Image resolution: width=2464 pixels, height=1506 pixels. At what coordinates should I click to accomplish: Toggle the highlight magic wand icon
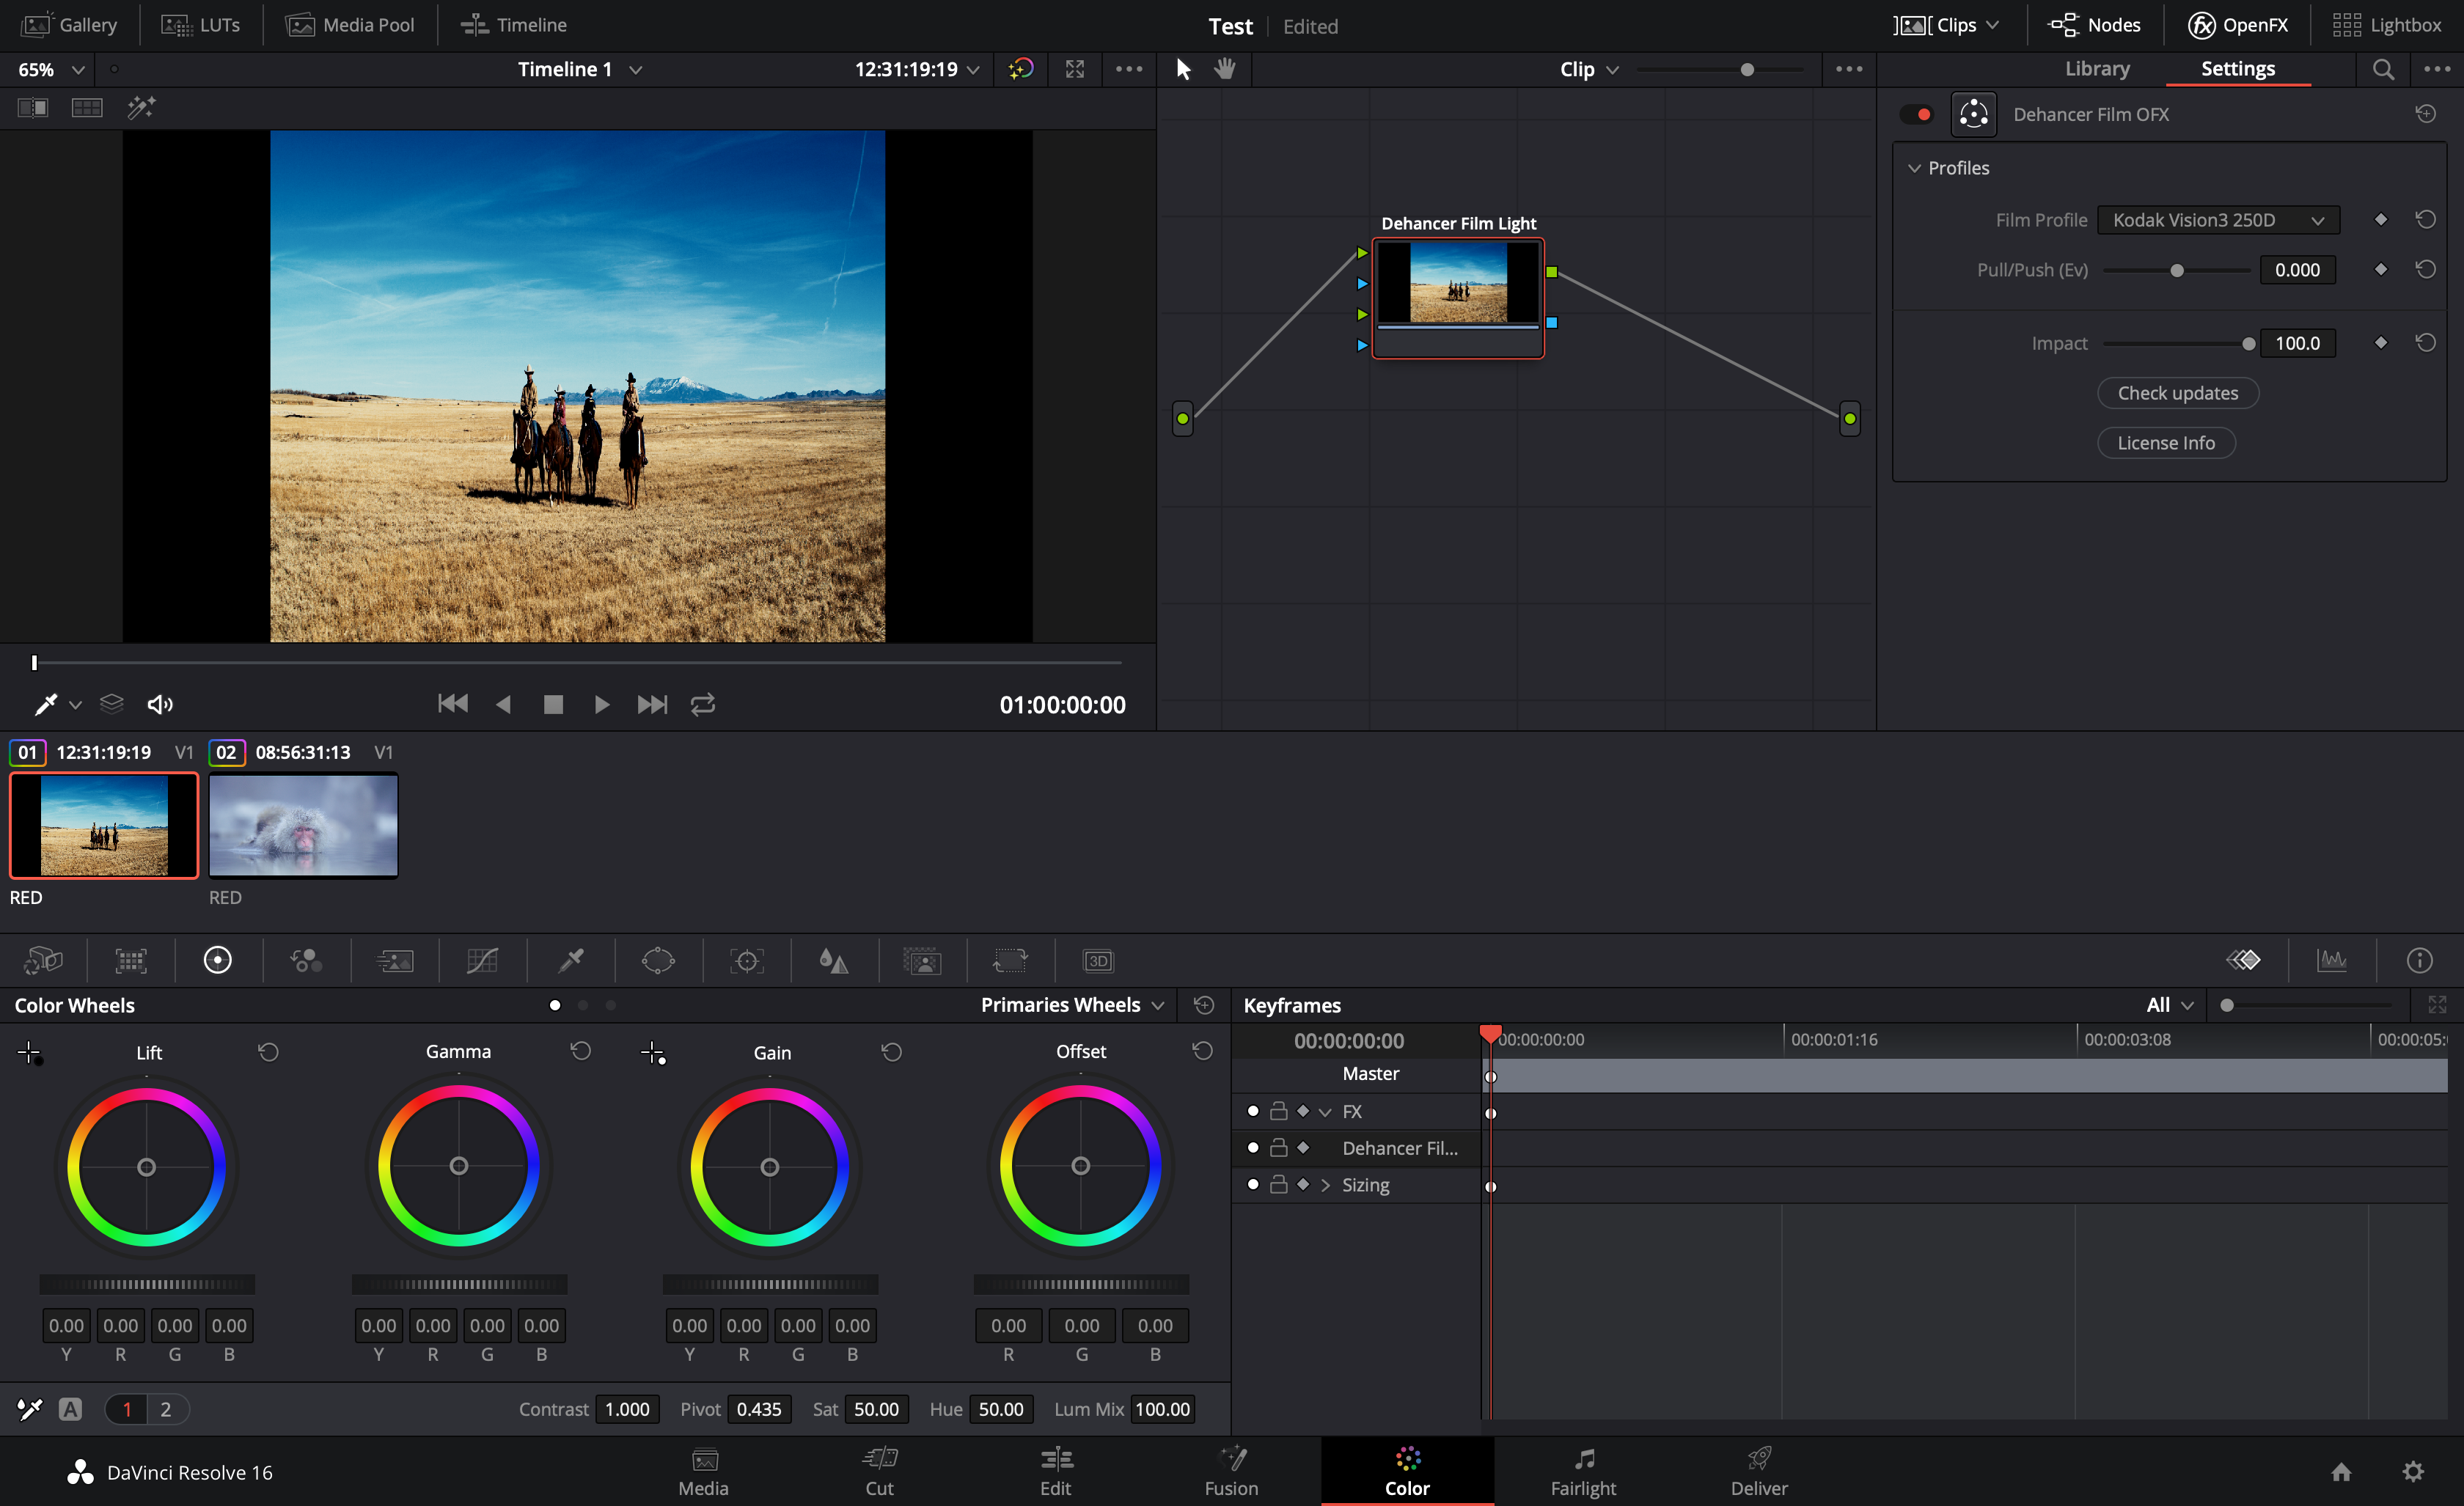pyautogui.click(x=141, y=107)
